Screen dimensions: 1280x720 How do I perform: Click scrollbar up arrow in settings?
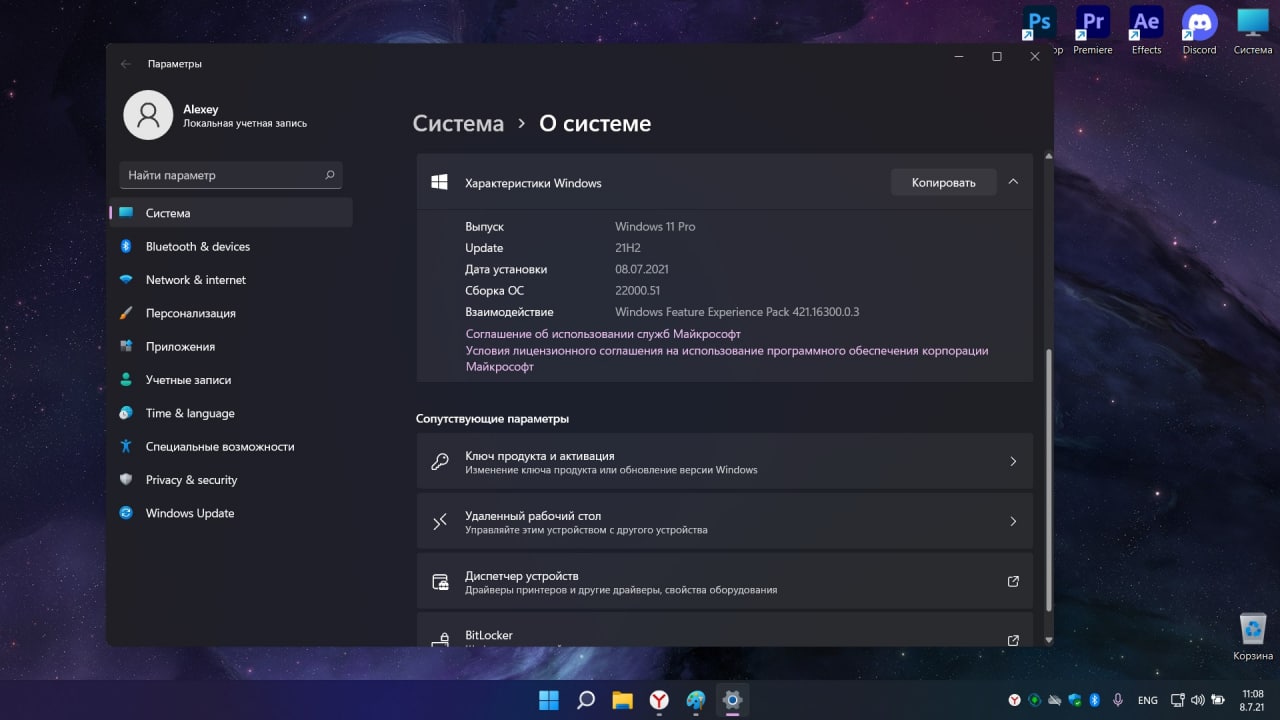[1048, 157]
